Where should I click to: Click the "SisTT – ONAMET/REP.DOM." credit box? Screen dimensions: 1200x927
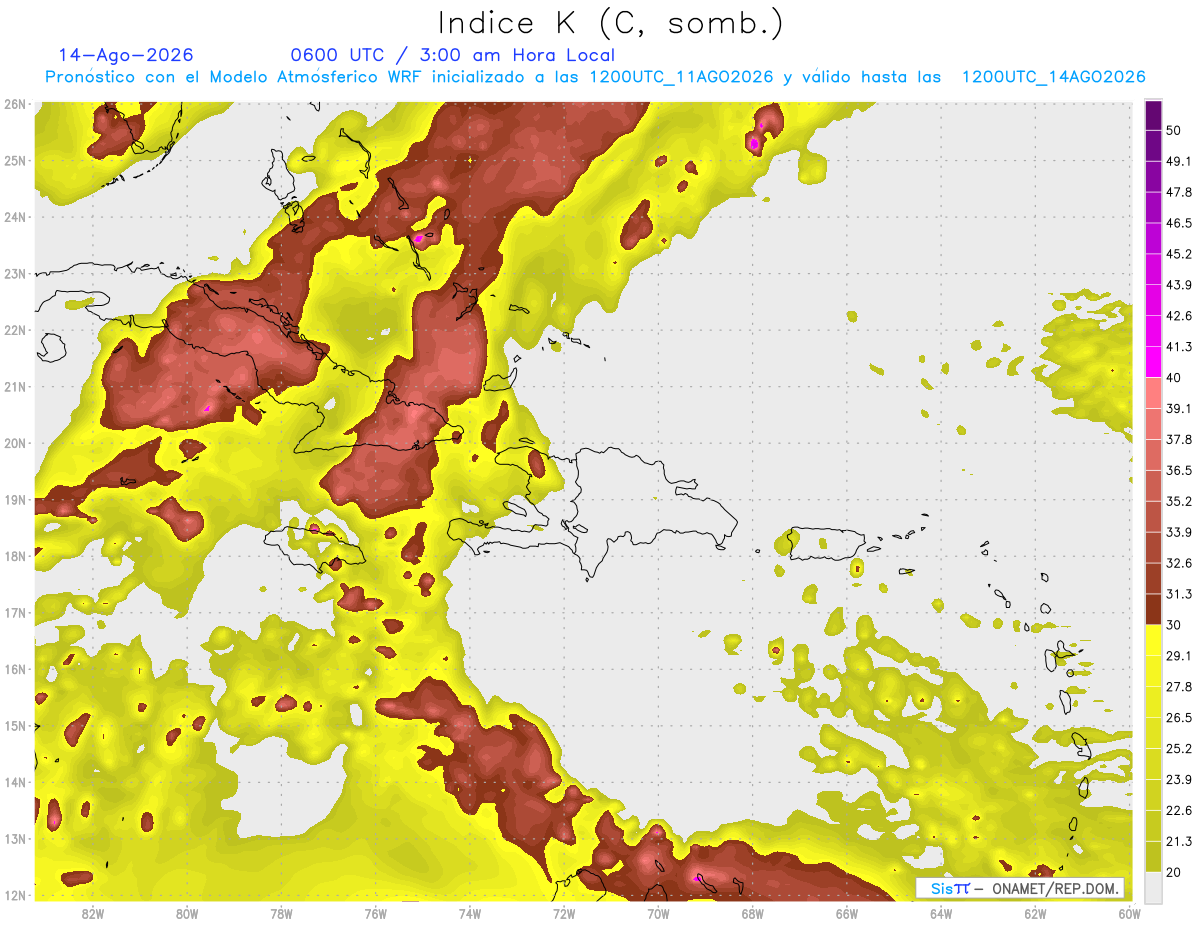pos(1020,888)
